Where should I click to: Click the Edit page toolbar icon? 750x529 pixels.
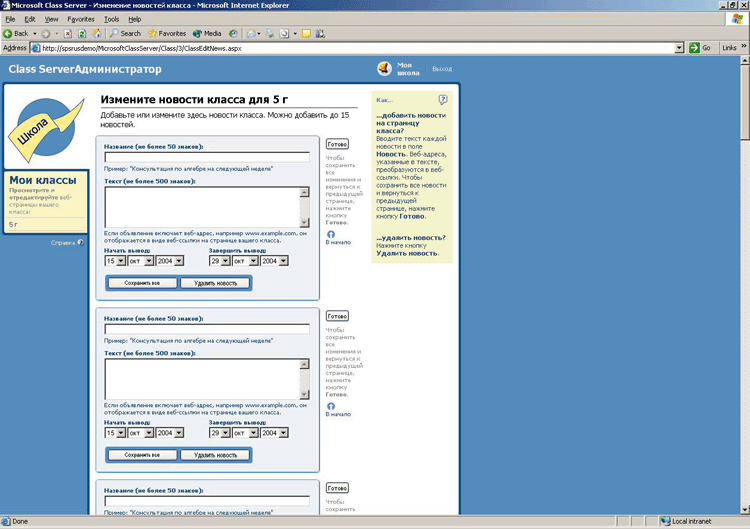(x=285, y=33)
